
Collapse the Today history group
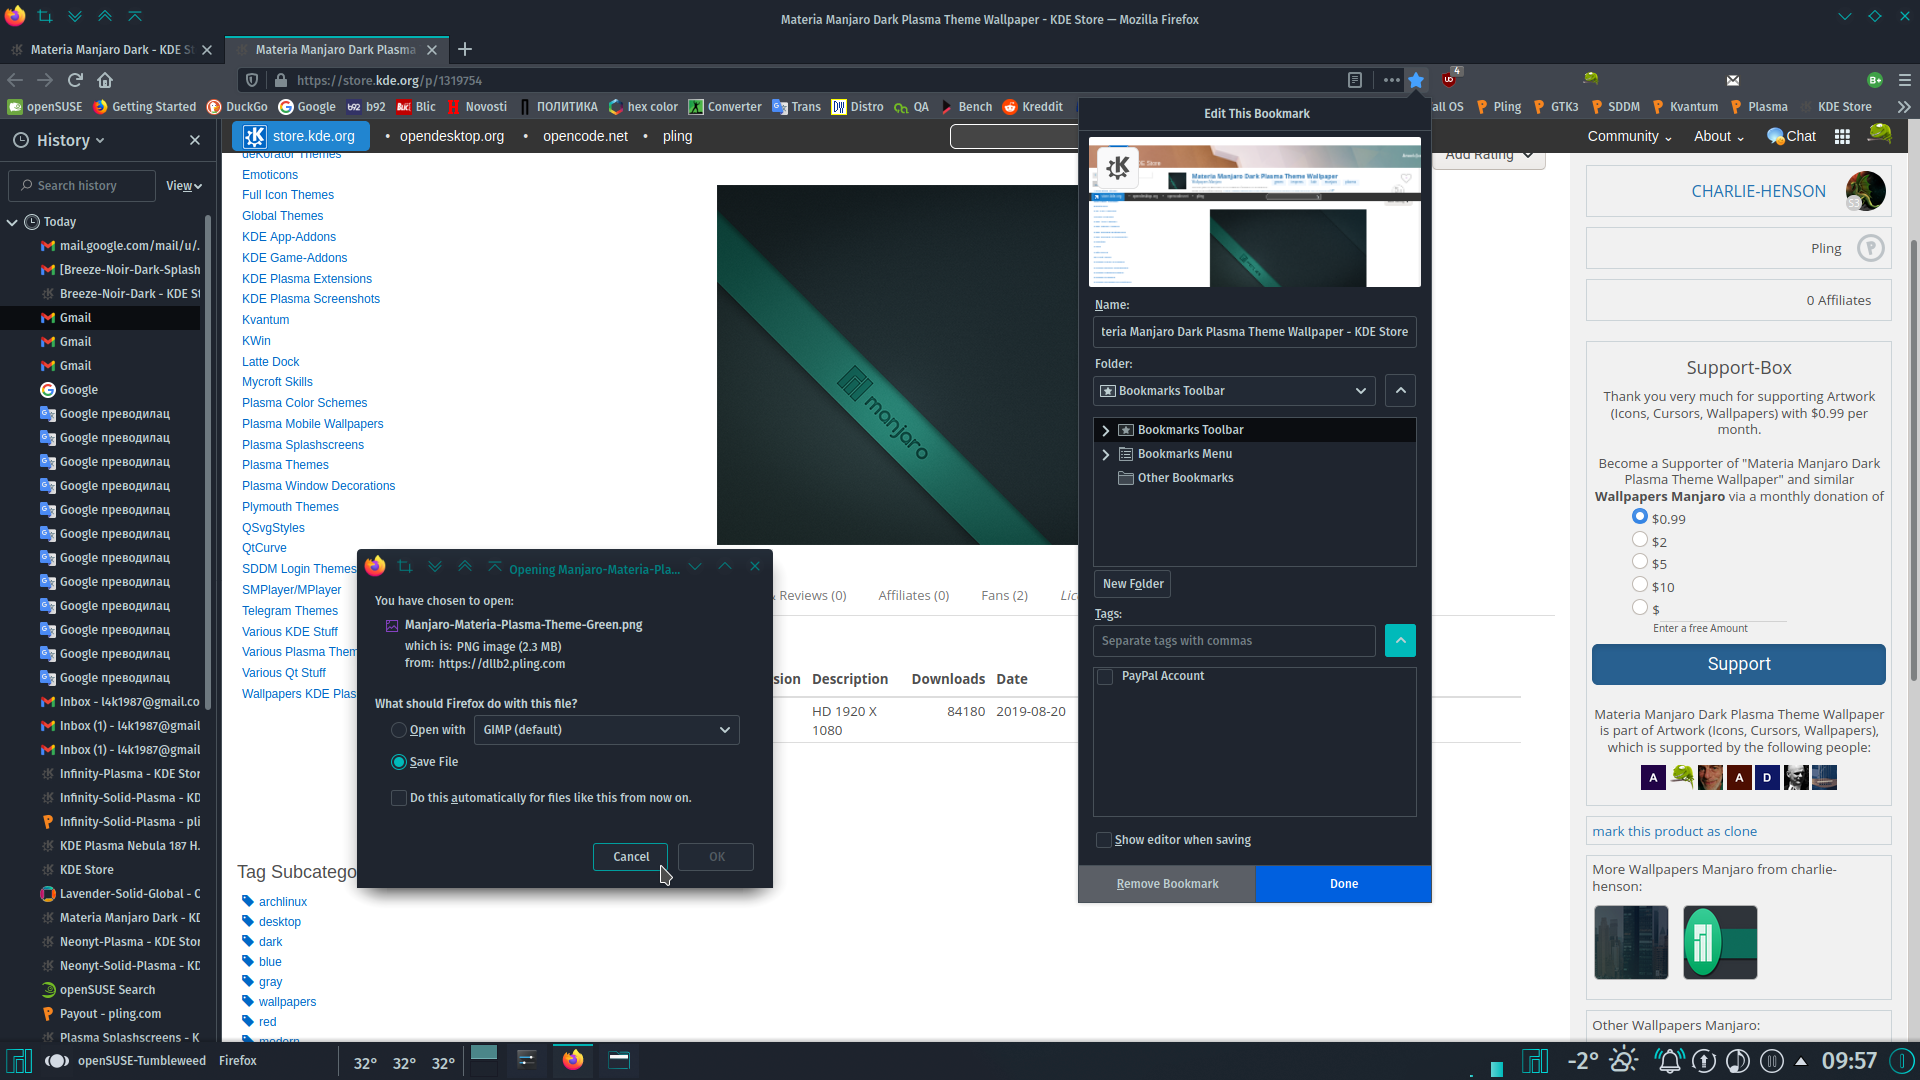click(12, 222)
